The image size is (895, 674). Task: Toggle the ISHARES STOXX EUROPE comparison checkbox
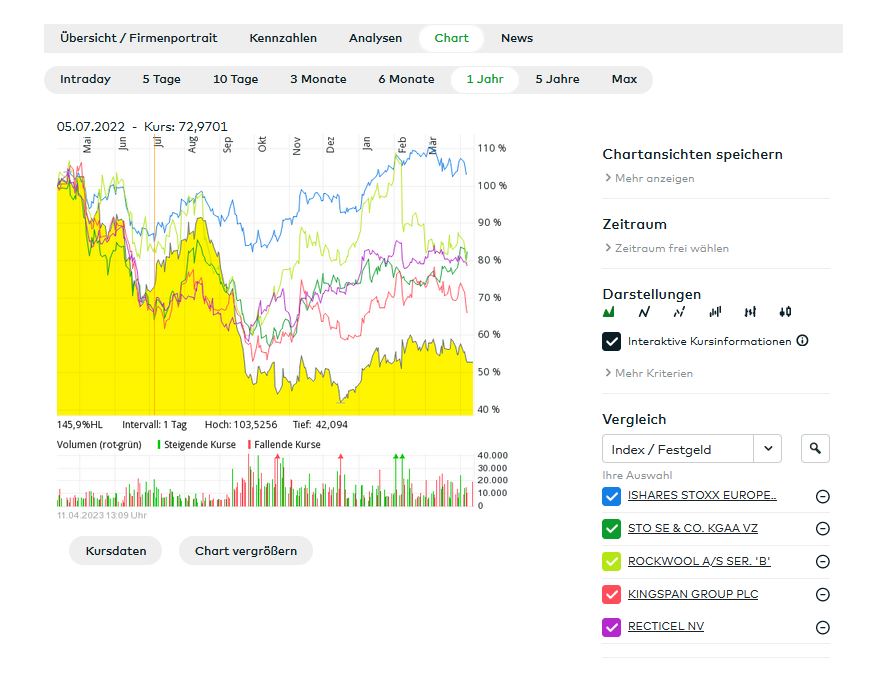(x=612, y=497)
